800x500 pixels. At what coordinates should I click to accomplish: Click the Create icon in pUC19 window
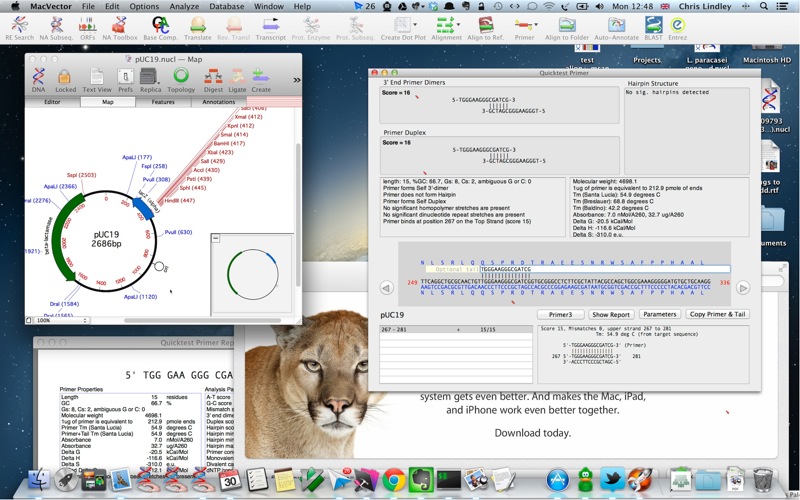click(261, 80)
